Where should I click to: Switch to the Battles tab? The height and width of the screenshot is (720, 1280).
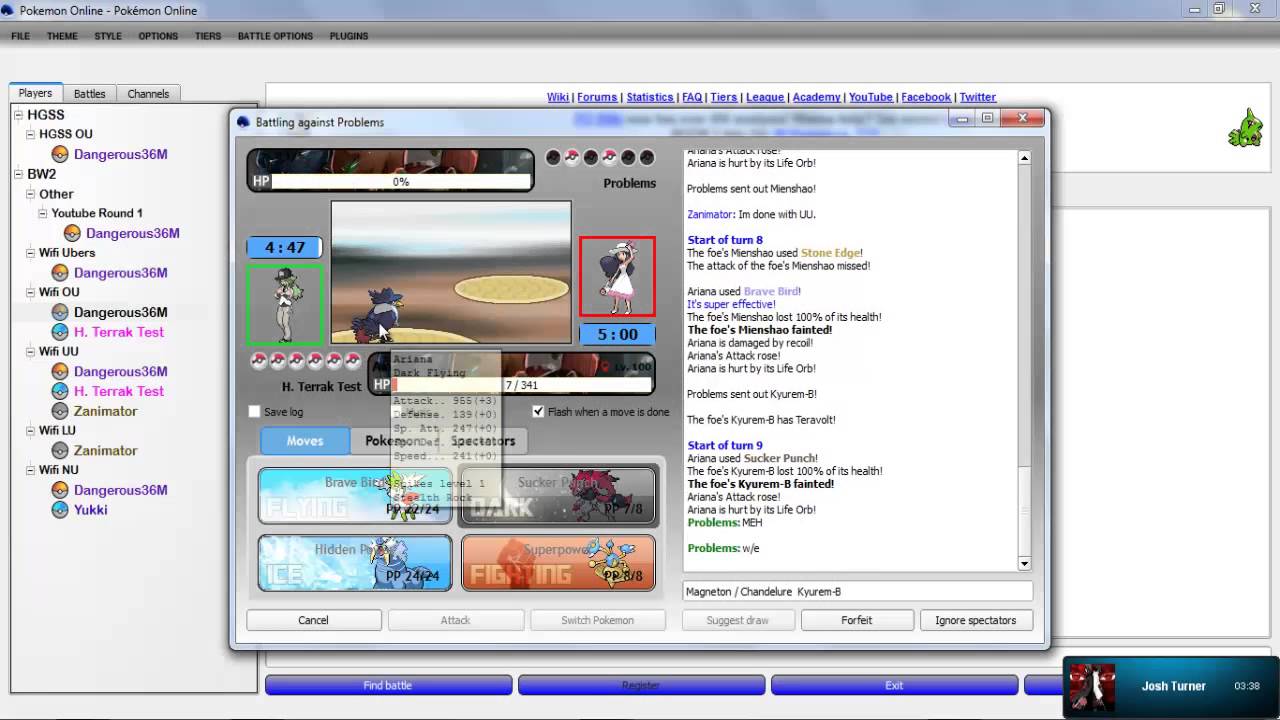tap(90, 93)
